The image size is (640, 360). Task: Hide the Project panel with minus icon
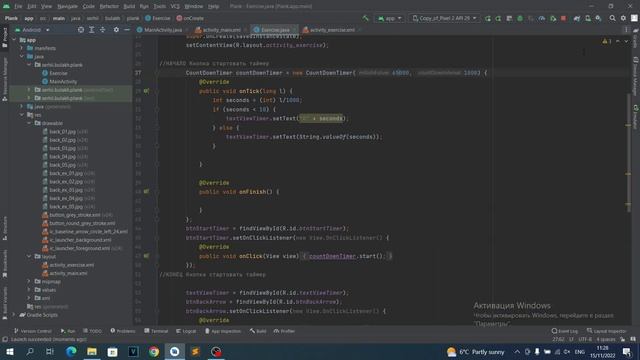[127, 30]
